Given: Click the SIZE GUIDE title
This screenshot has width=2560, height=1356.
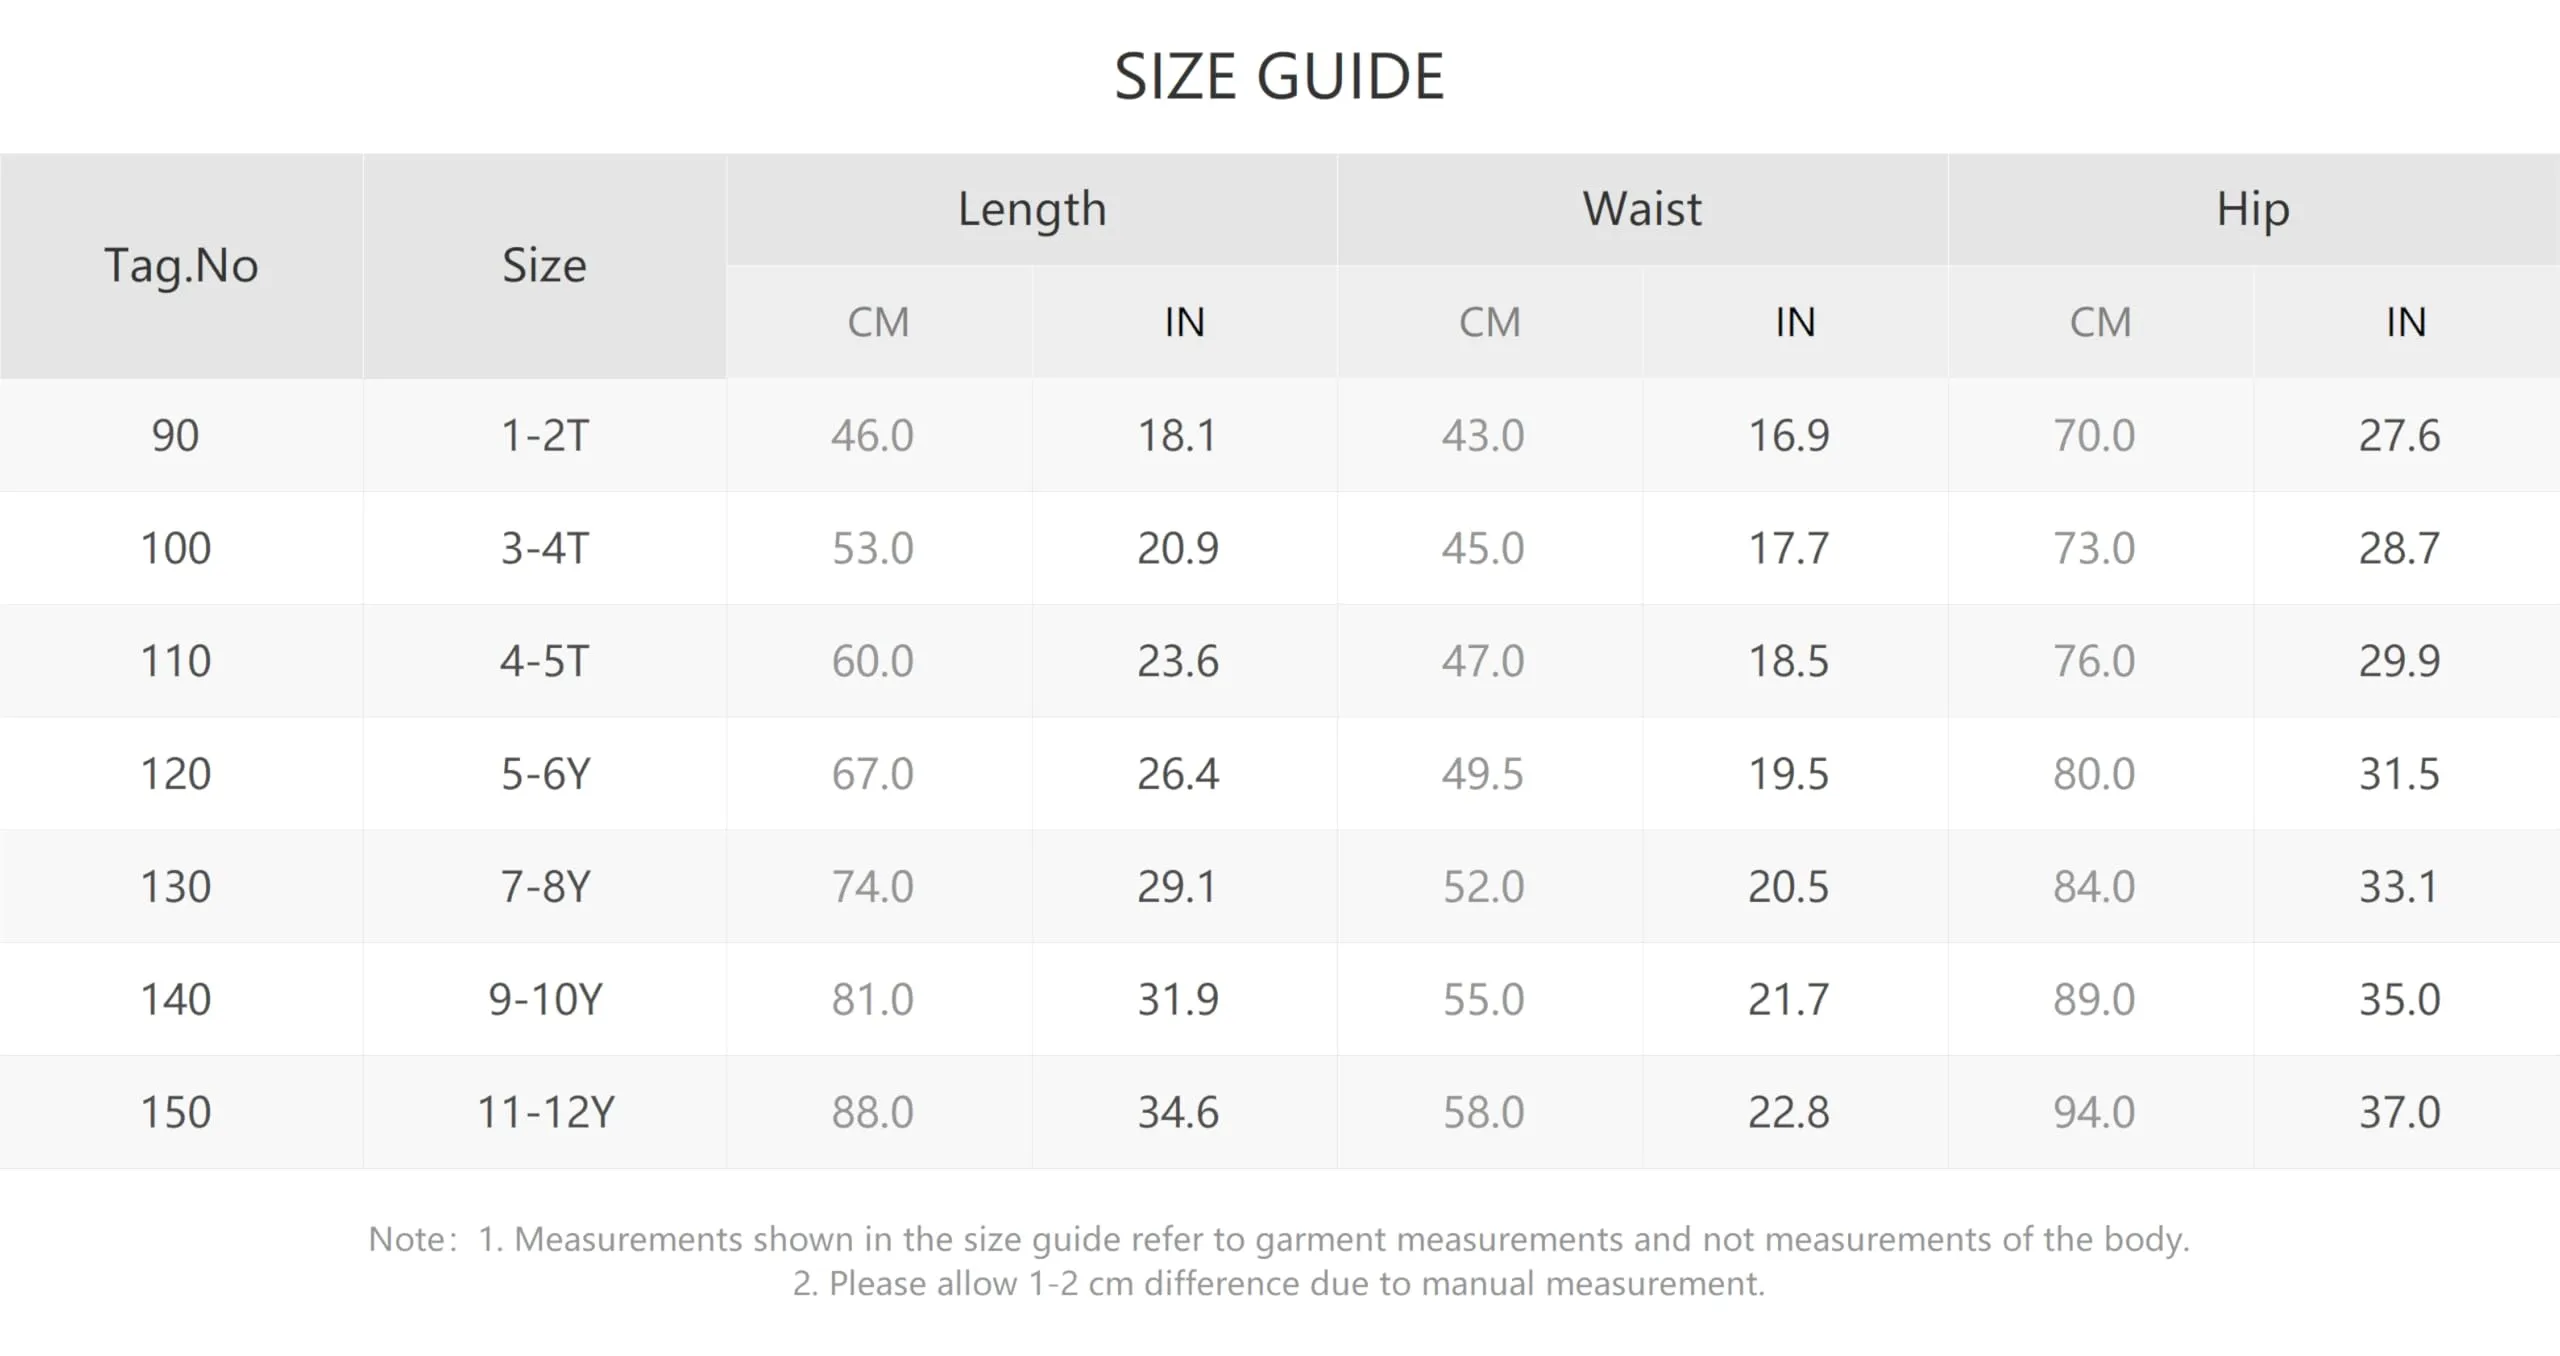Looking at the screenshot, I should [x=1279, y=76].
